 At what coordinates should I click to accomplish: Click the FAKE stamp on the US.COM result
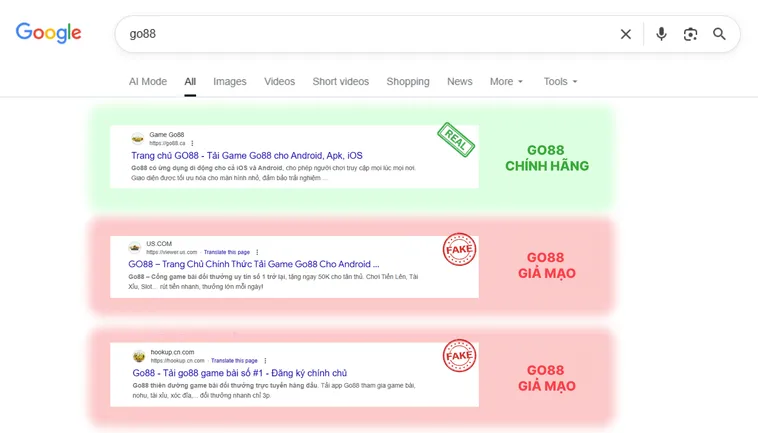(x=460, y=250)
